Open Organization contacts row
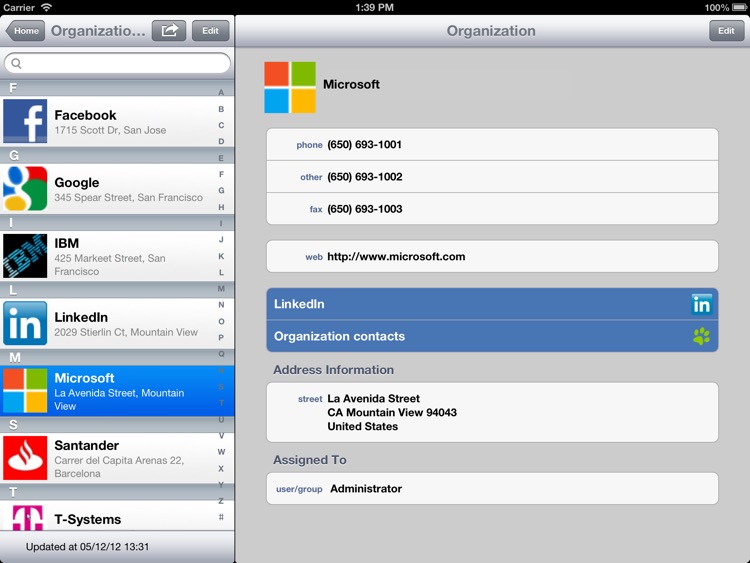 point(492,336)
